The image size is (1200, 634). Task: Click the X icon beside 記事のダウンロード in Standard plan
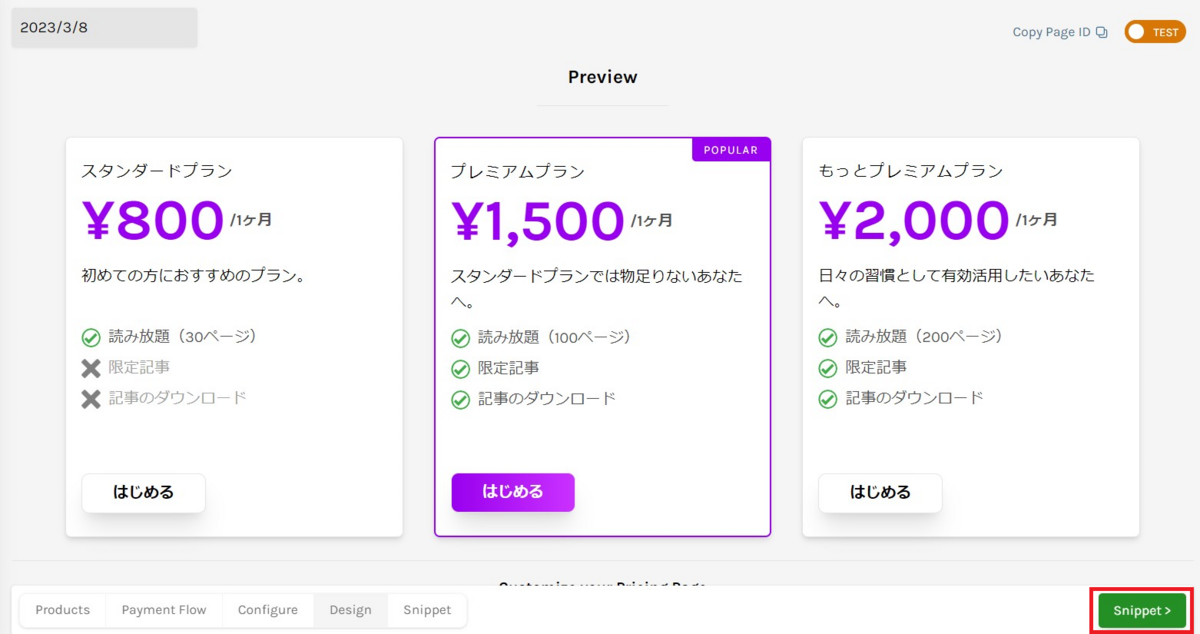(x=91, y=399)
